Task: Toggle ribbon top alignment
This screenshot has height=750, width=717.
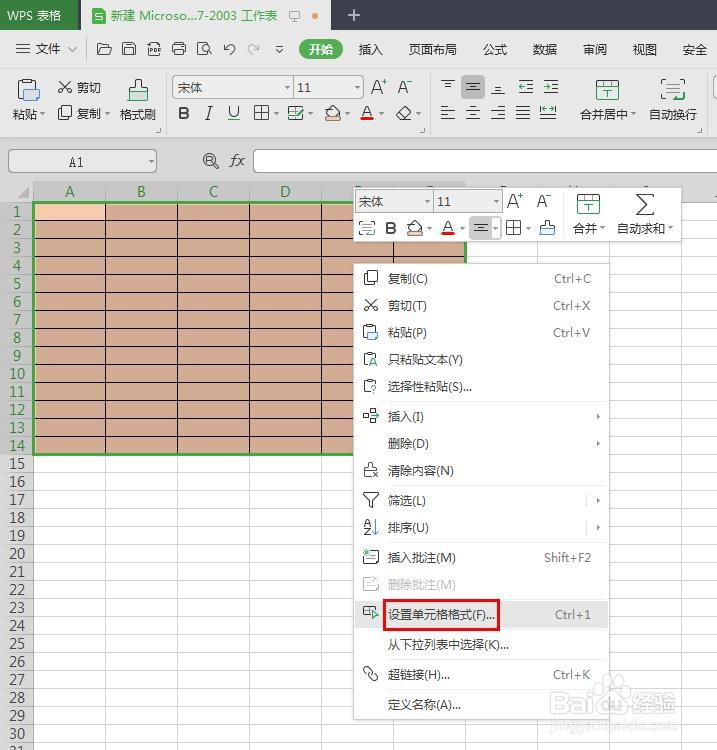Action: (x=448, y=87)
